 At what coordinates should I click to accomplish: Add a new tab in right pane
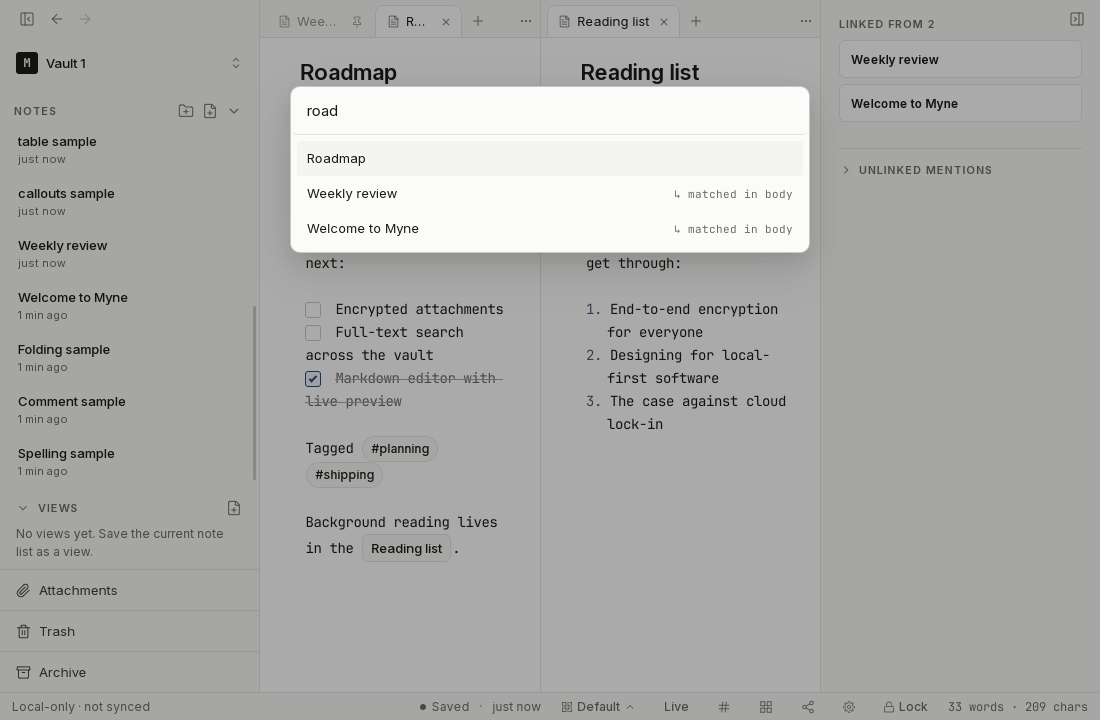[696, 21]
